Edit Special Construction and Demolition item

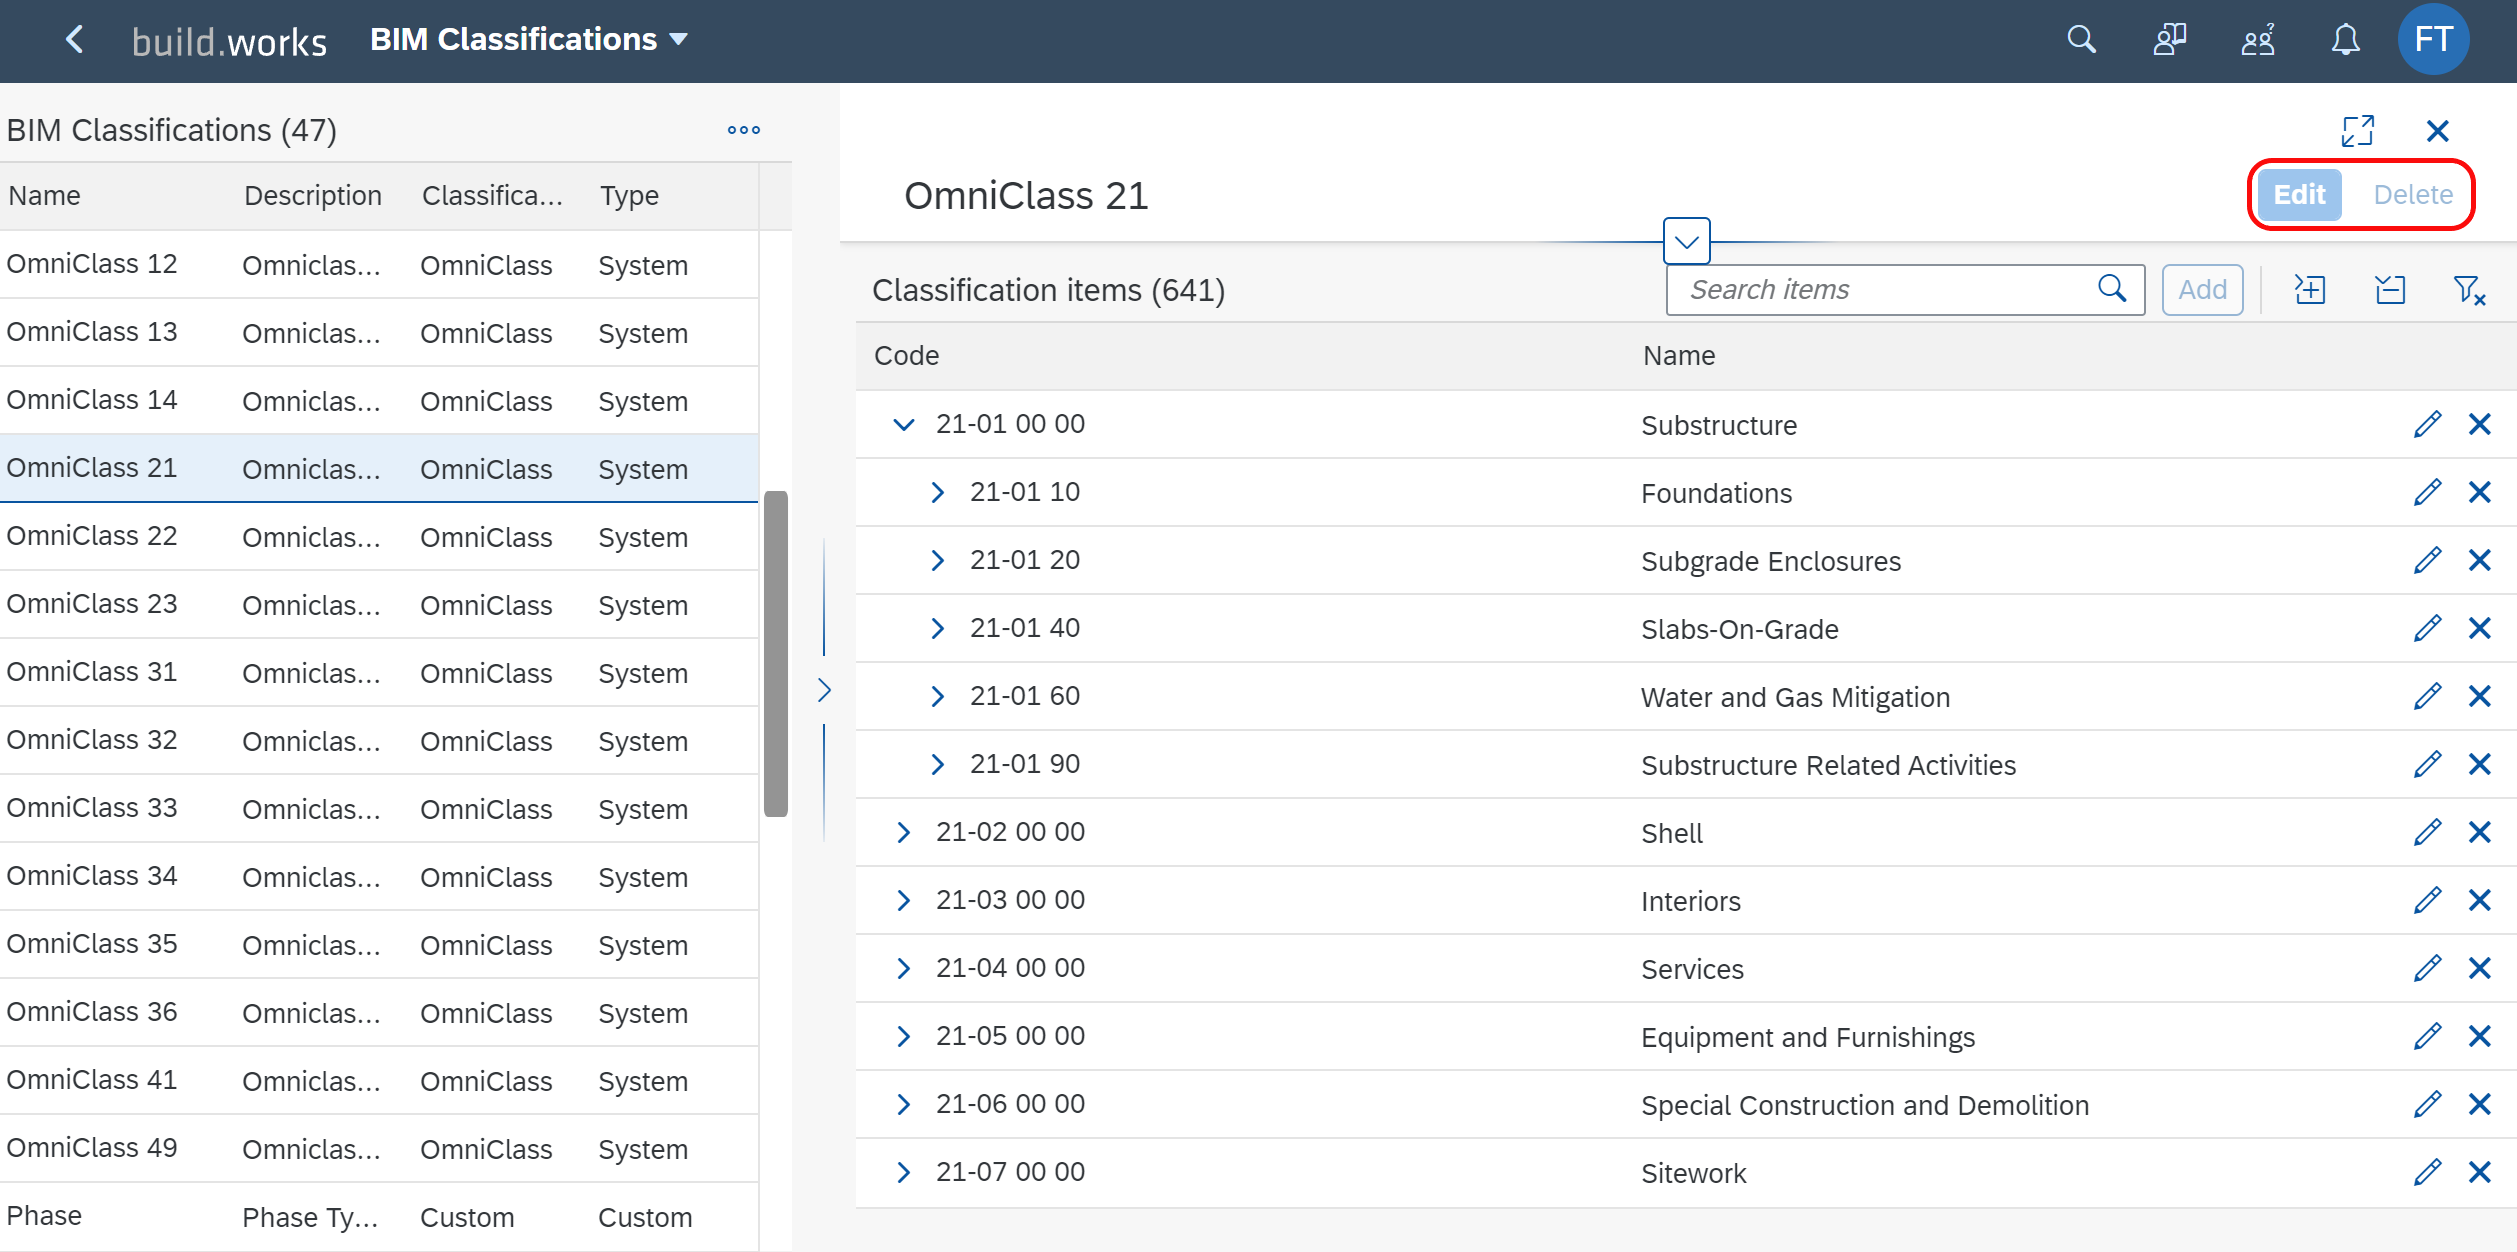(2427, 1104)
